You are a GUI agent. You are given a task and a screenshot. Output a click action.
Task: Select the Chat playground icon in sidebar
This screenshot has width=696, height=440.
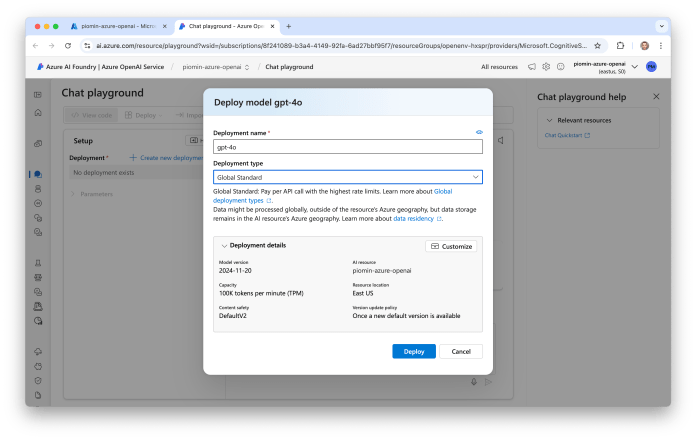[38, 174]
